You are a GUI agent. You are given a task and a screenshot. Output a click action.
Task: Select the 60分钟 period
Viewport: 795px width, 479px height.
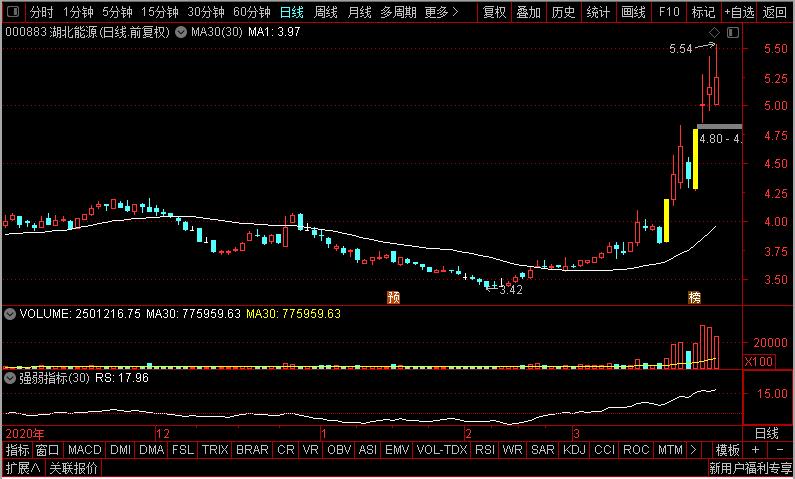point(252,12)
